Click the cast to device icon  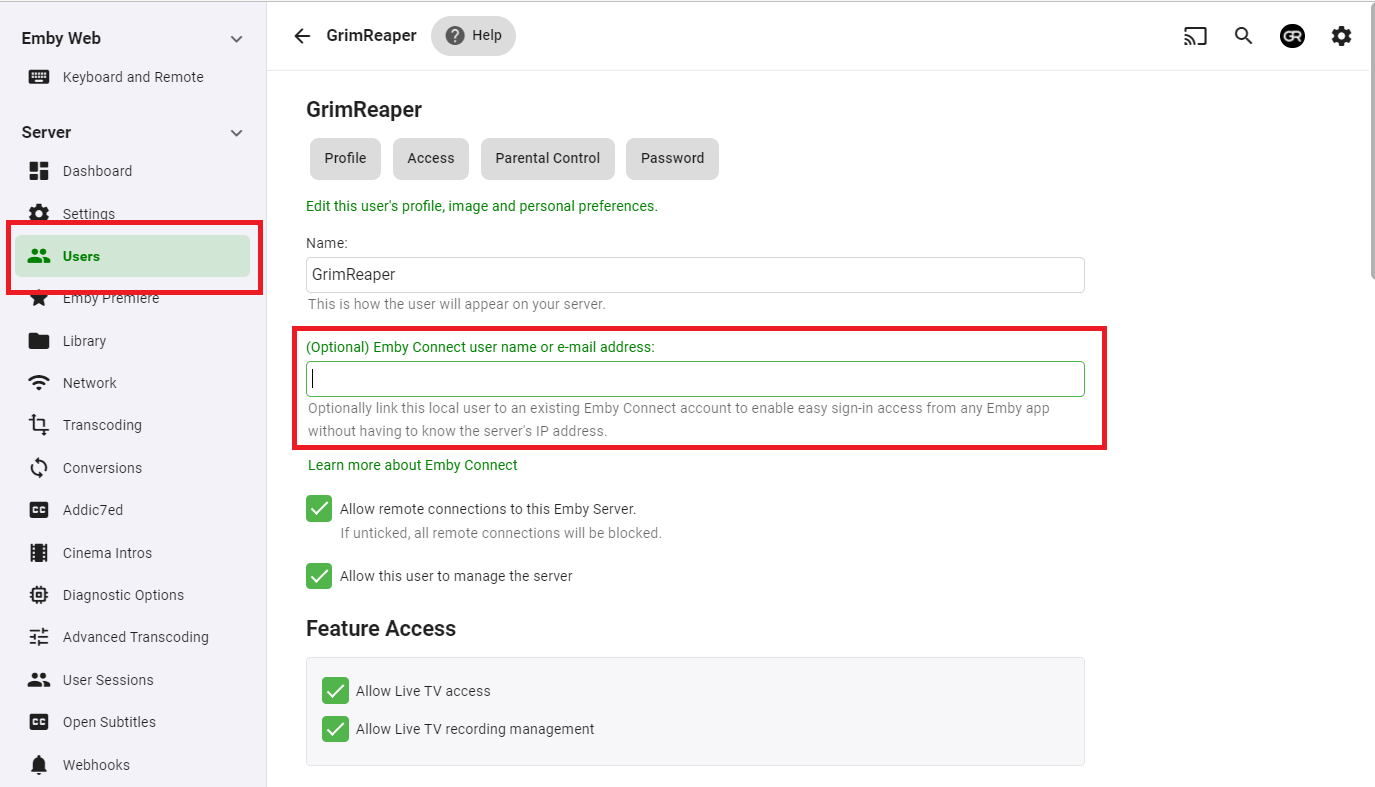(1195, 36)
